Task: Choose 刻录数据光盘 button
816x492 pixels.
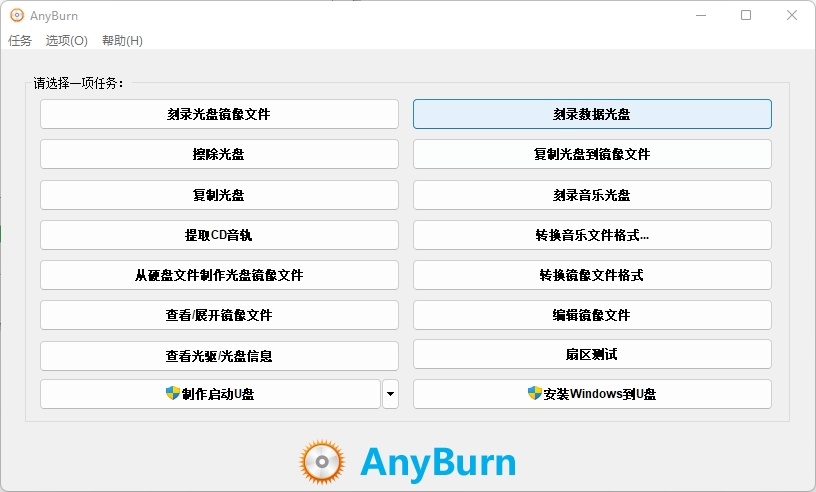Action: pos(592,114)
